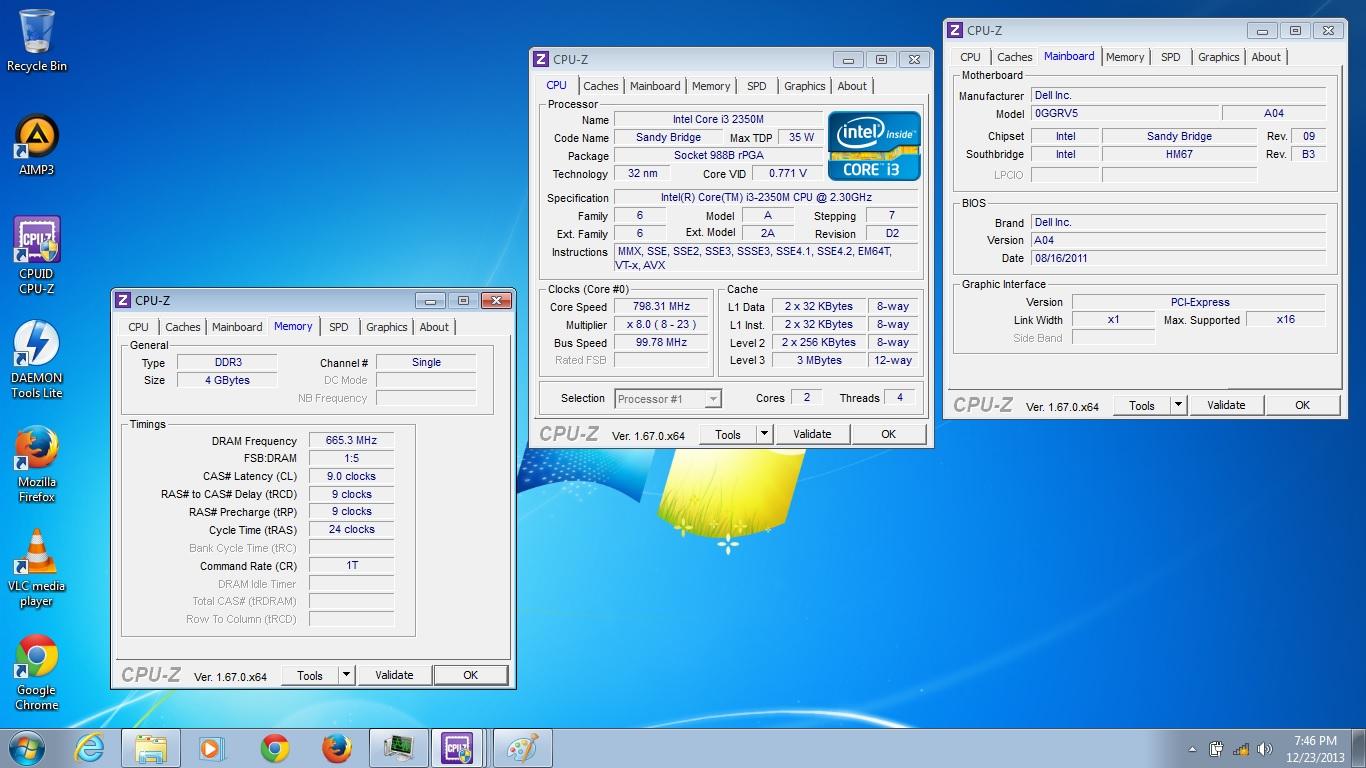Click the taskbar clock showing 7:46 PM
This screenshot has height=768, width=1366.
click(1315, 748)
